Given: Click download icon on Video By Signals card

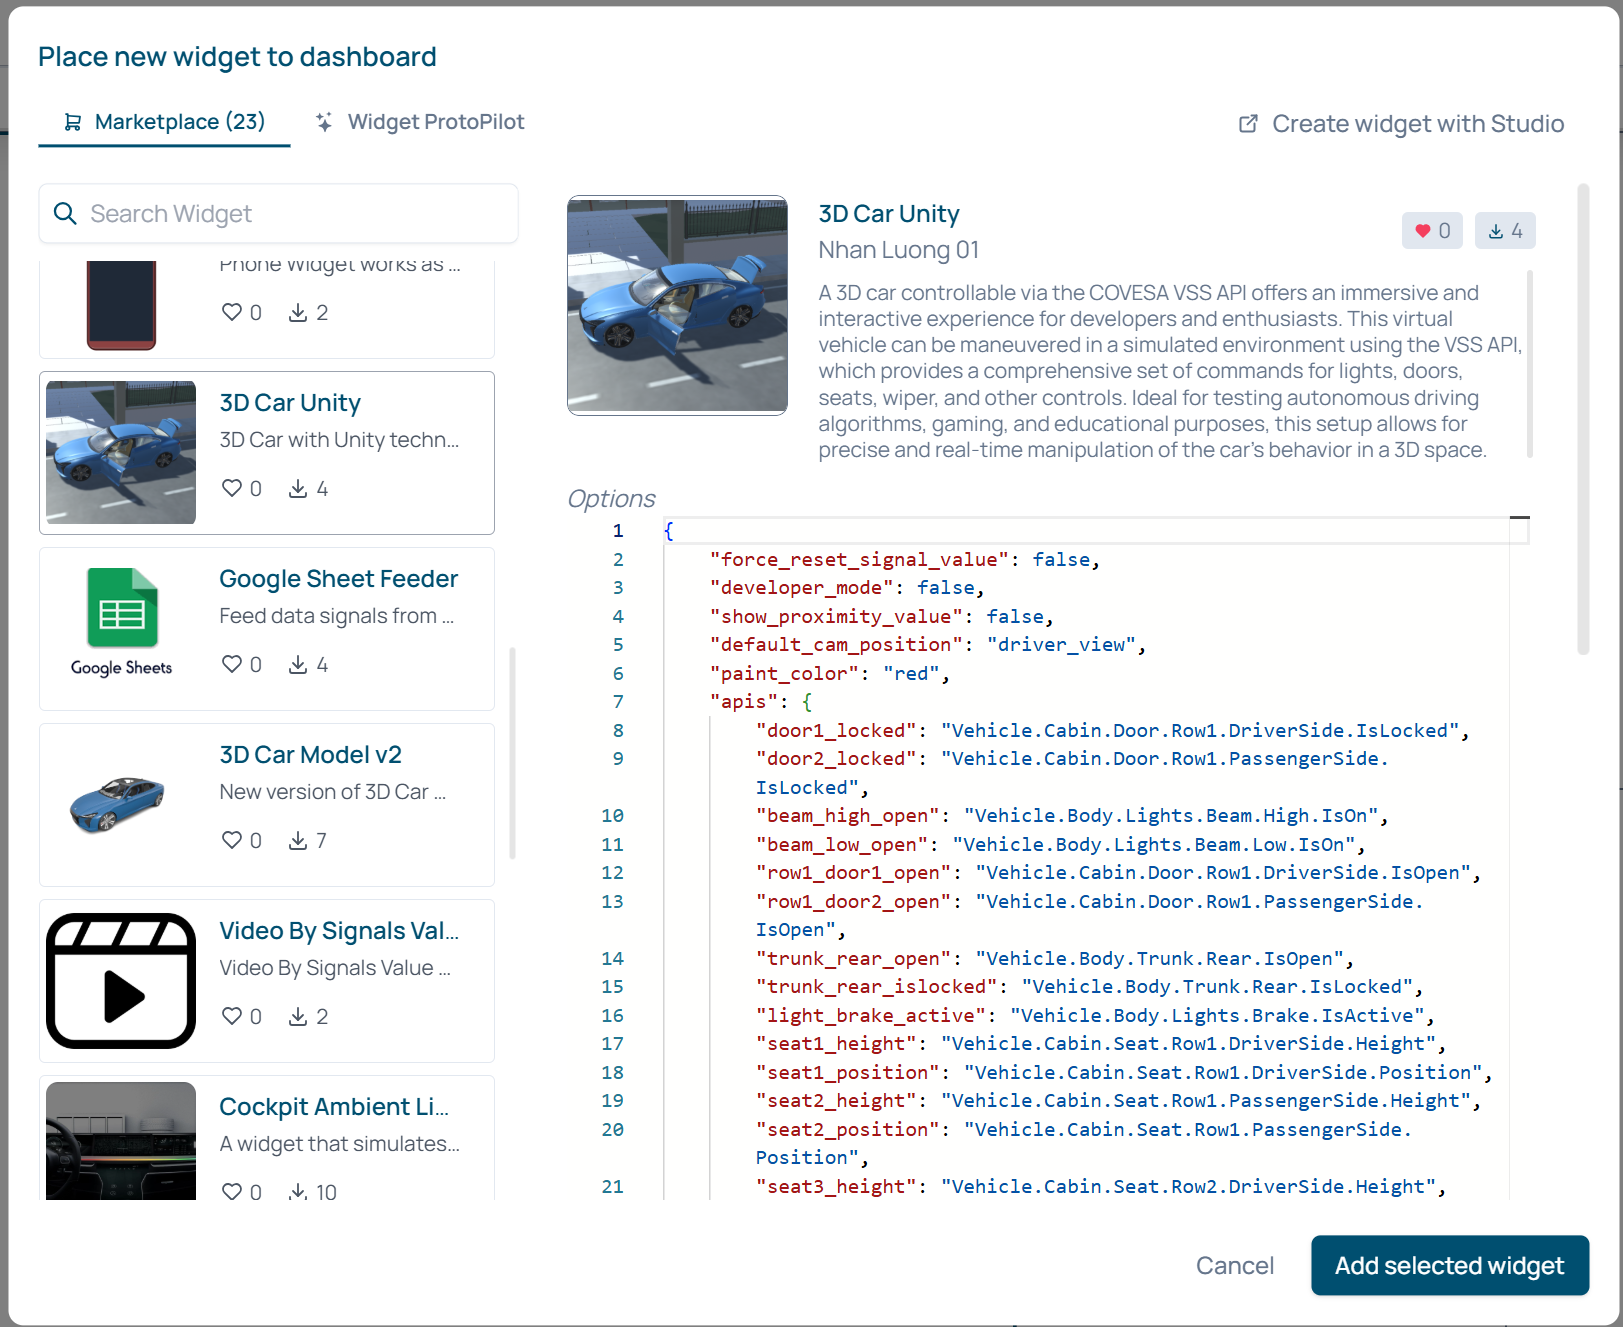Looking at the screenshot, I should [x=298, y=1016].
